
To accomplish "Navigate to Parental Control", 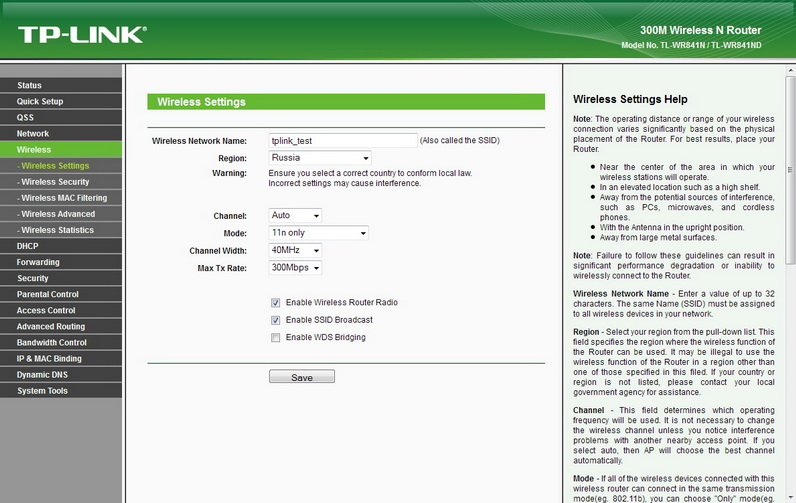I will pyautogui.click(x=48, y=294).
